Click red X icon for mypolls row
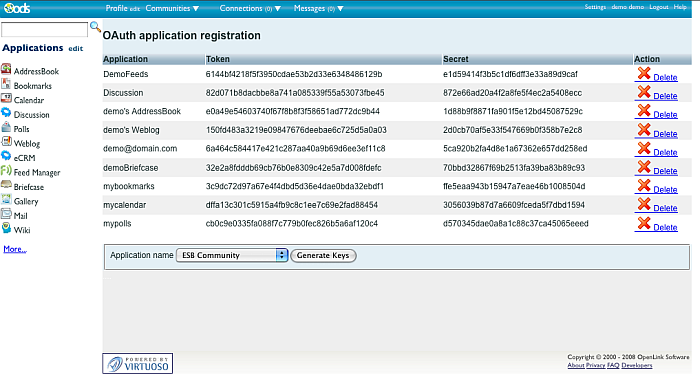The height and width of the screenshot is (386, 700). coord(644,223)
